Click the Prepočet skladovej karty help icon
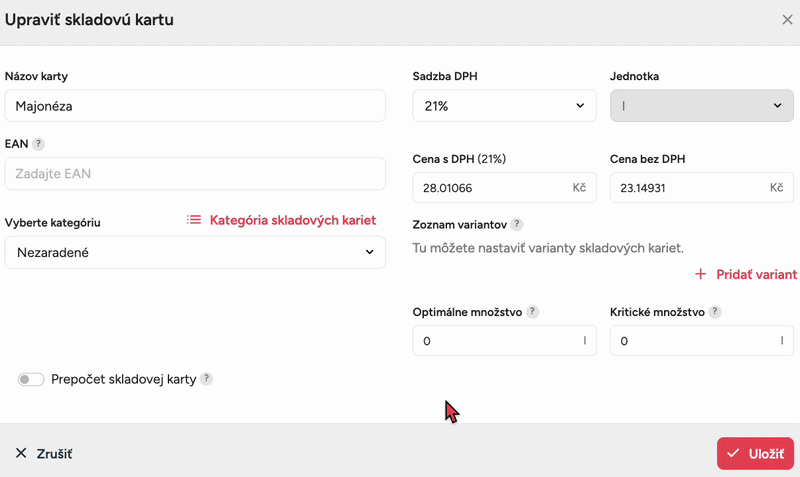The height and width of the screenshot is (477, 800). coord(206,379)
